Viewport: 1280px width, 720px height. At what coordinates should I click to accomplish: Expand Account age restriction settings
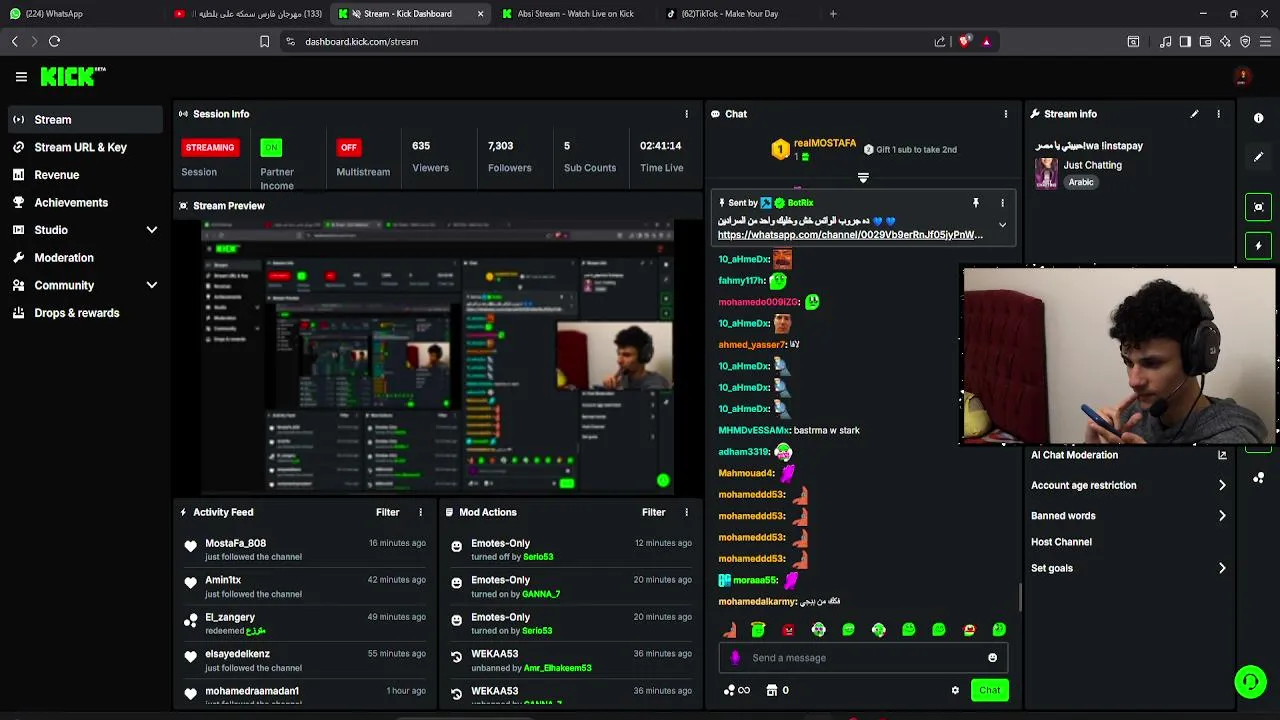click(x=1128, y=485)
